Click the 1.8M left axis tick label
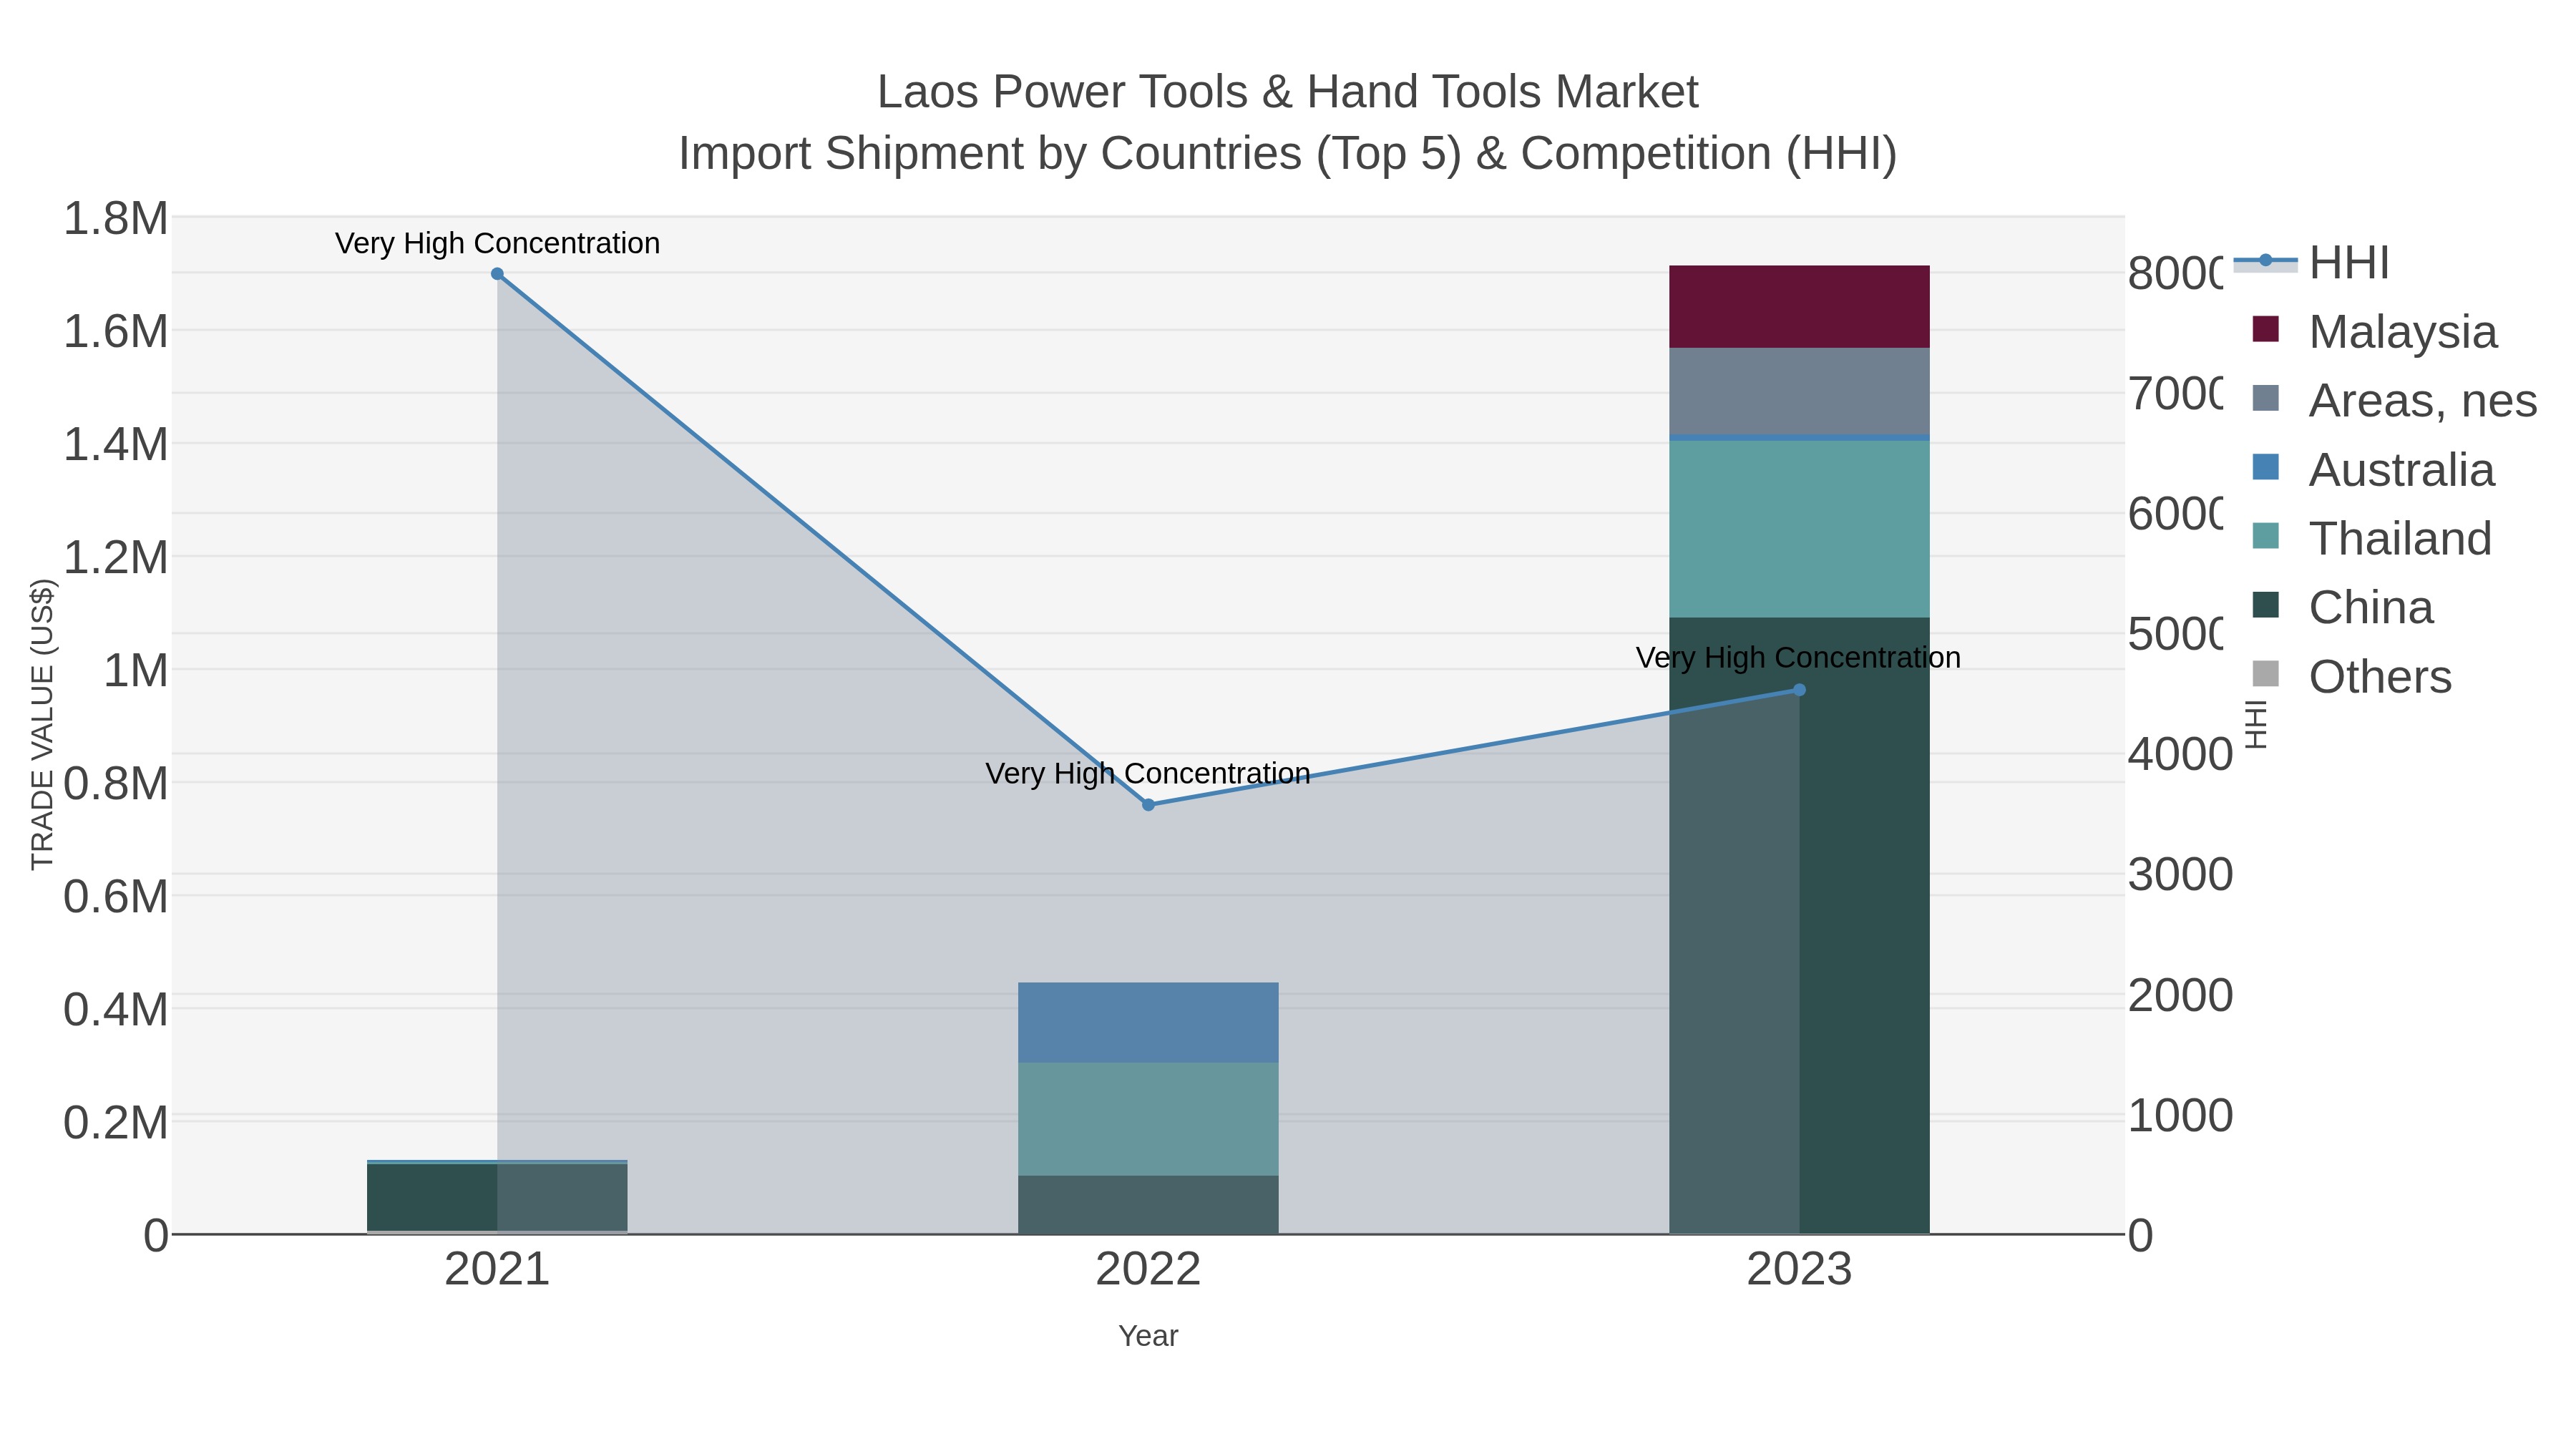Image resolution: width=2576 pixels, height=1449 pixels. coord(116,219)
